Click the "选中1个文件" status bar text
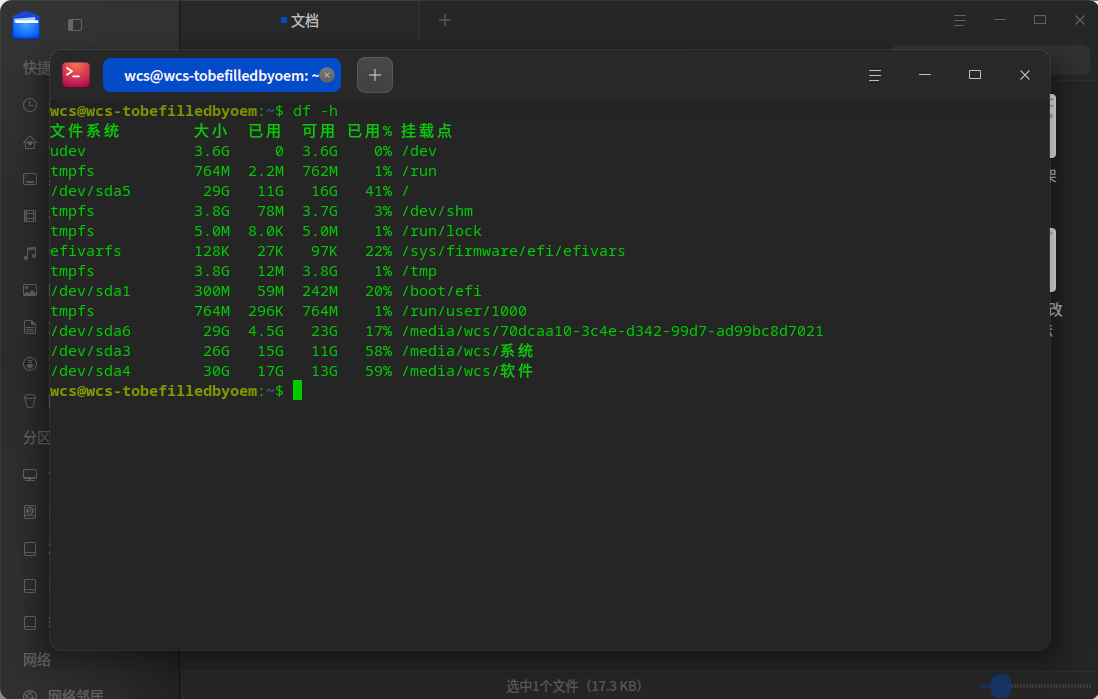 (574, 686)
